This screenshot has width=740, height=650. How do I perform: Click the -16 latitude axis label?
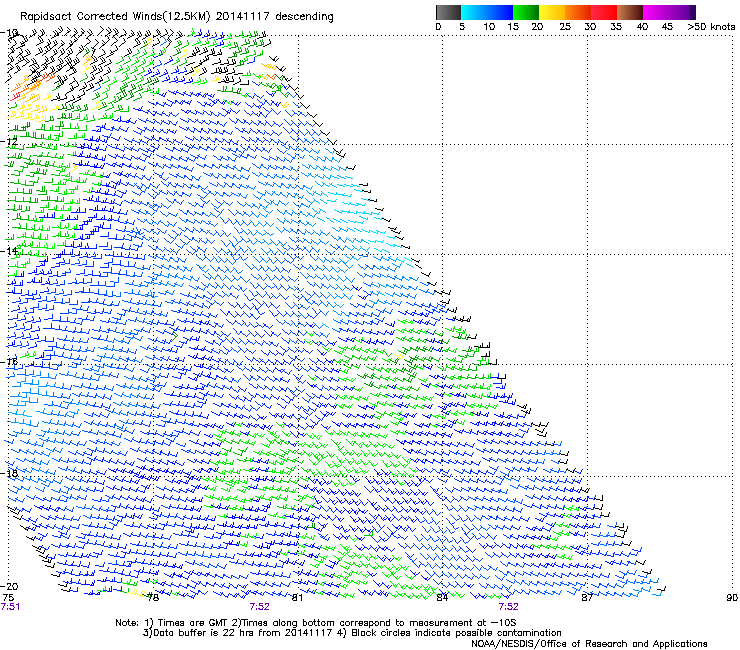click(9, 362)
